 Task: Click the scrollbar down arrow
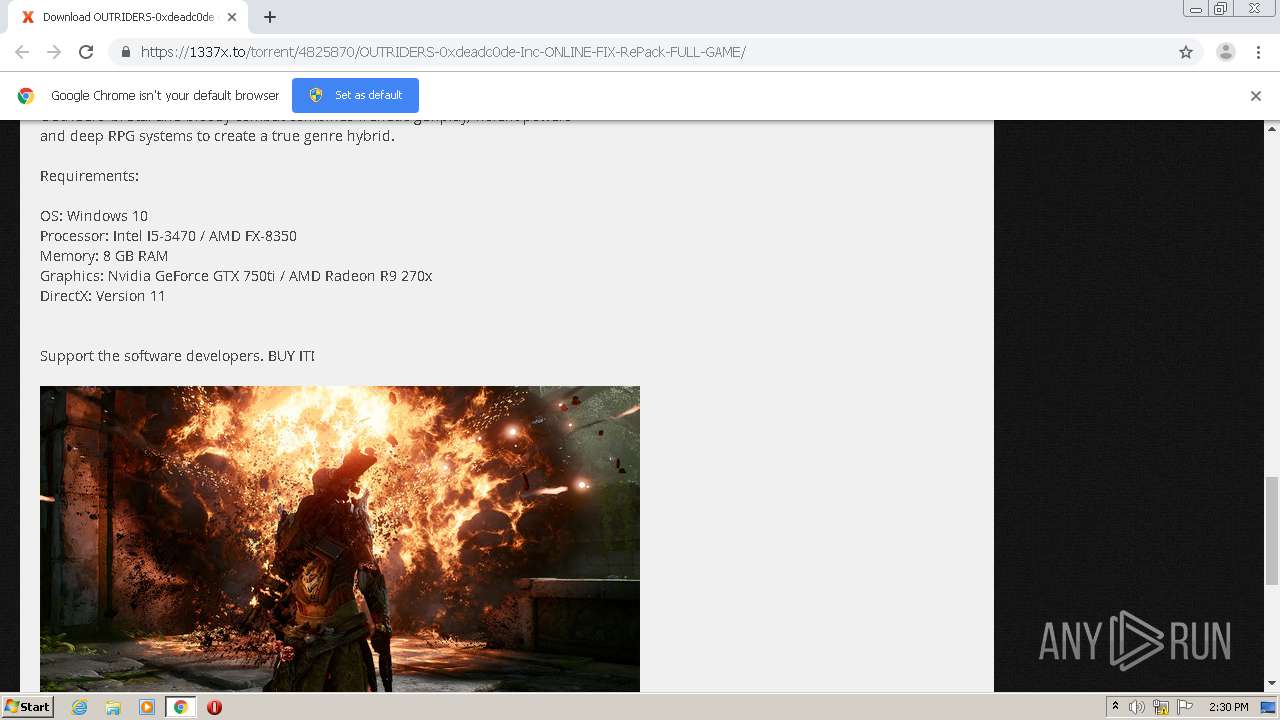[1272, 684]
